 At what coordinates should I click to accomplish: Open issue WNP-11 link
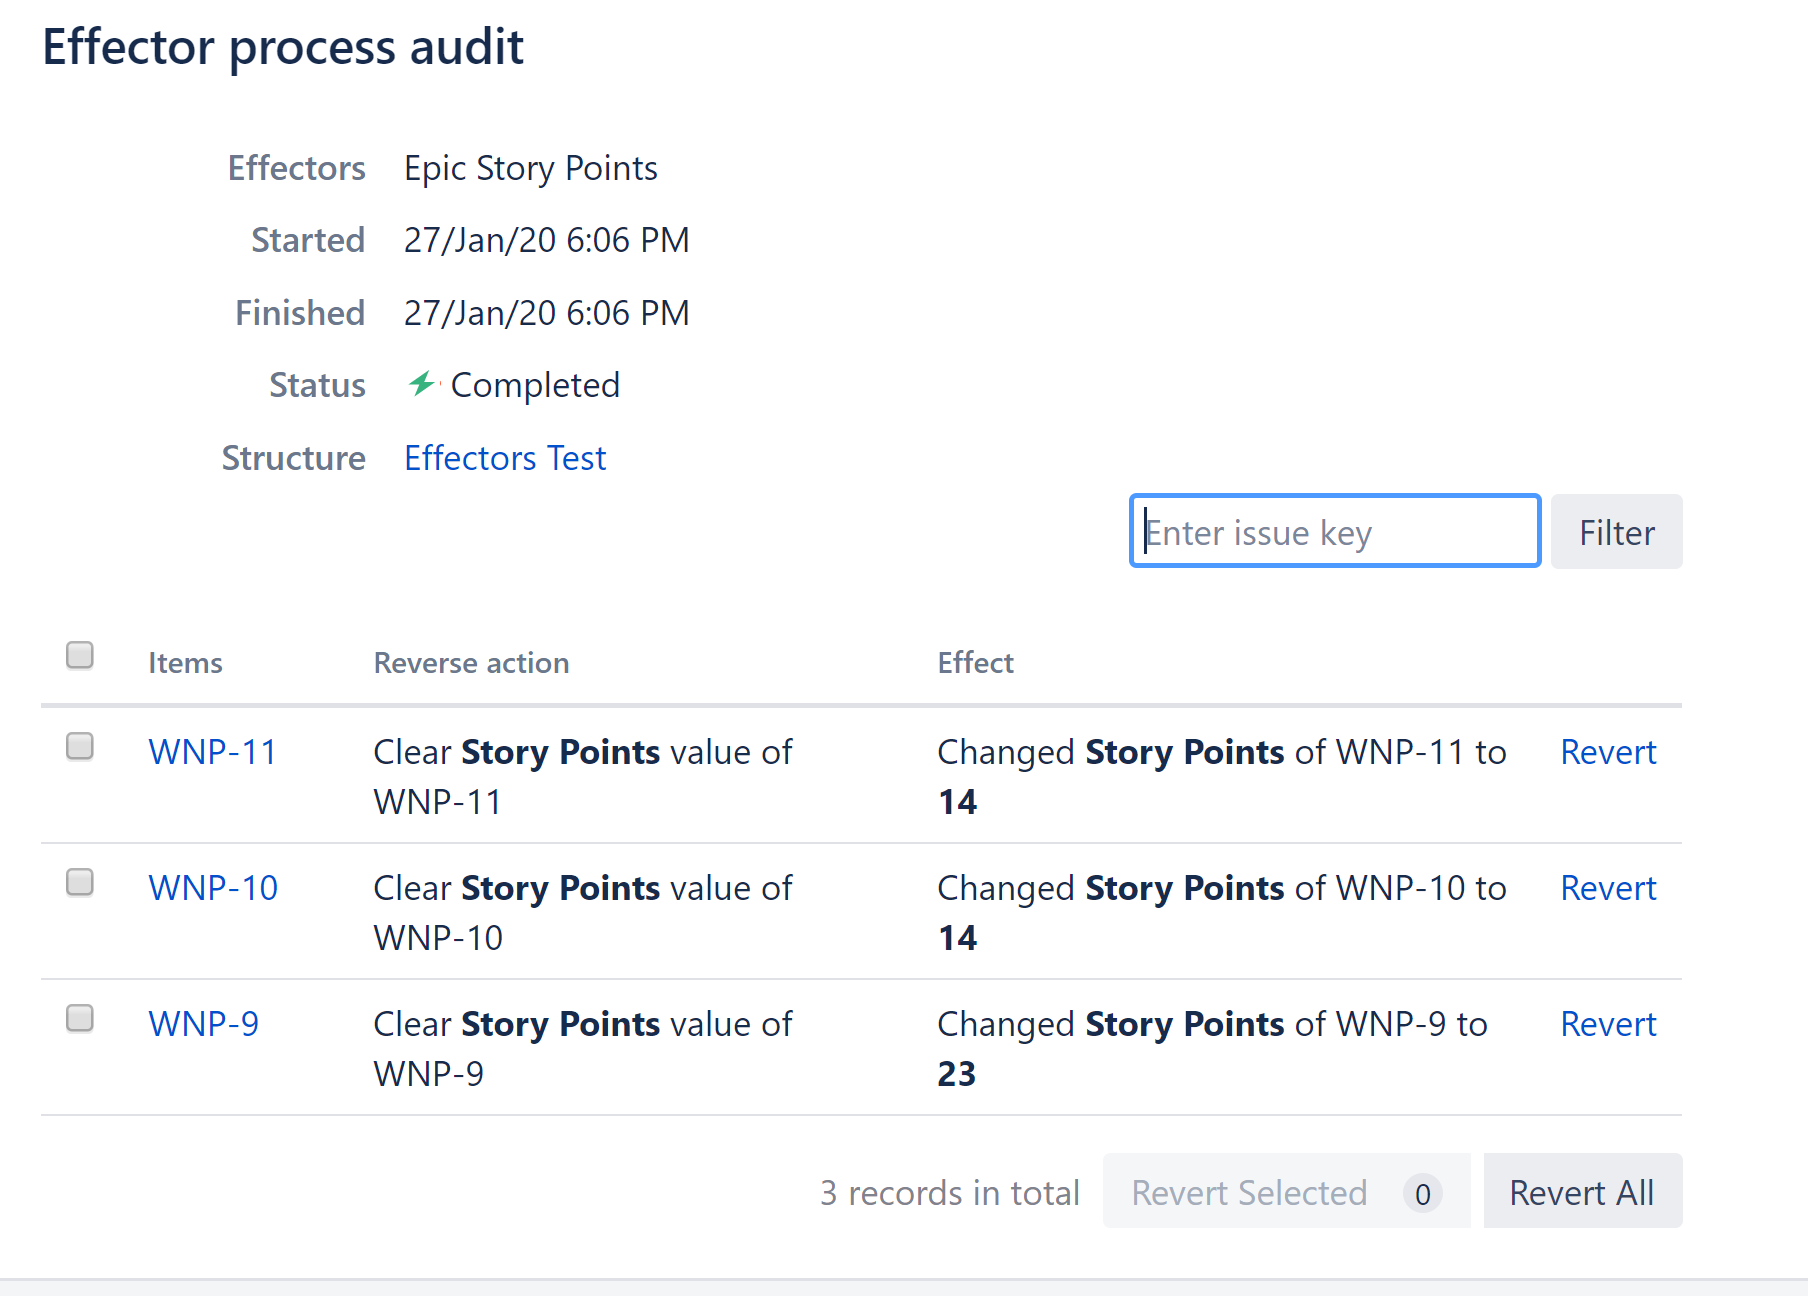point(213,752)
